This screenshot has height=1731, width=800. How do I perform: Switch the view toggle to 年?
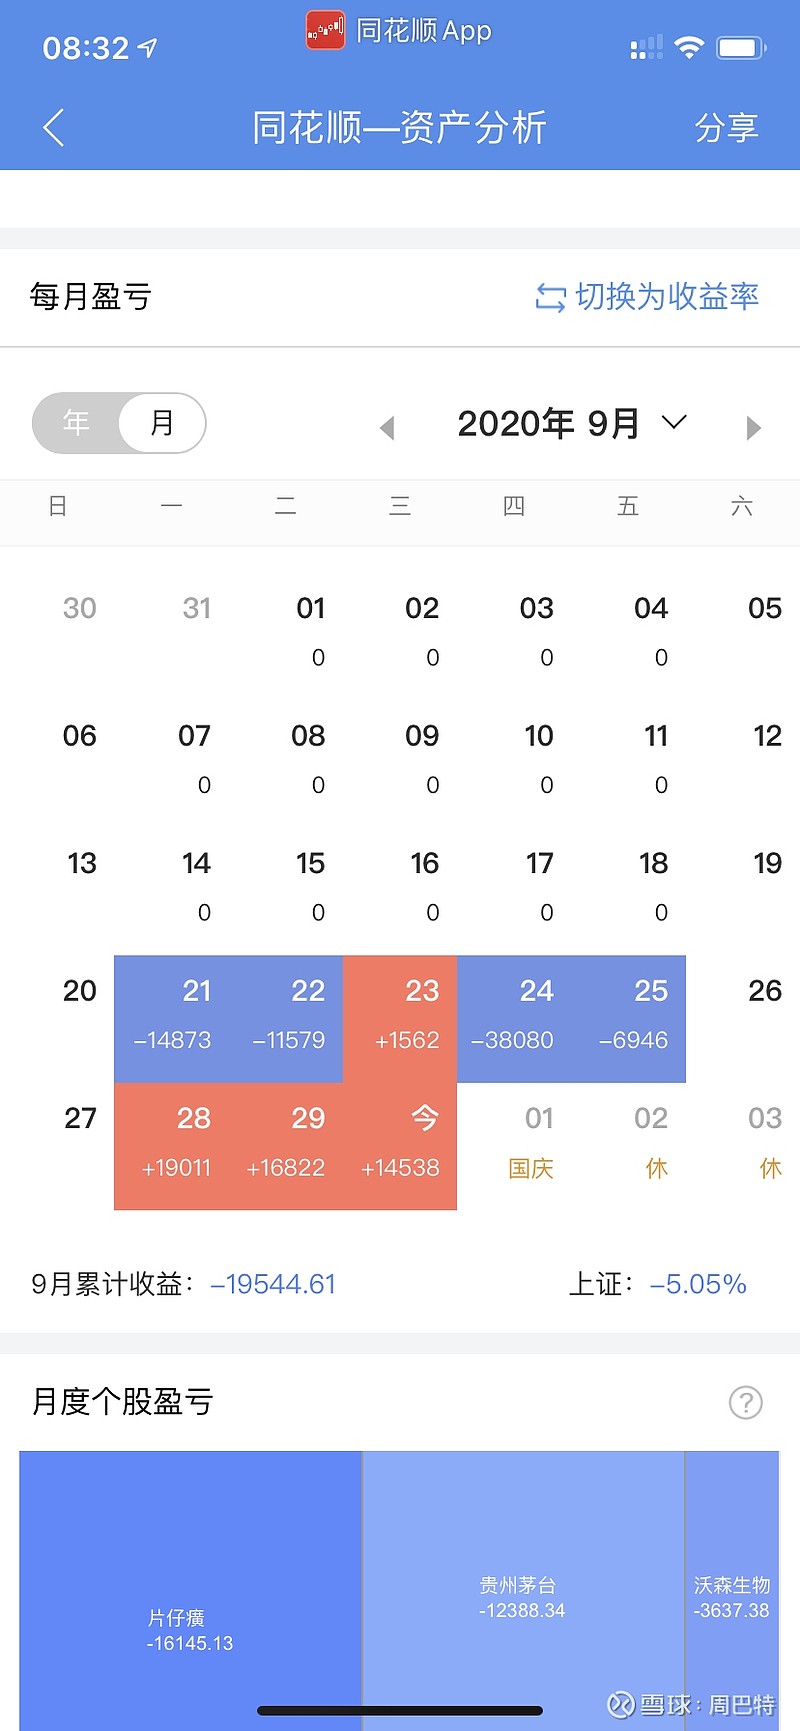(77, 423)
